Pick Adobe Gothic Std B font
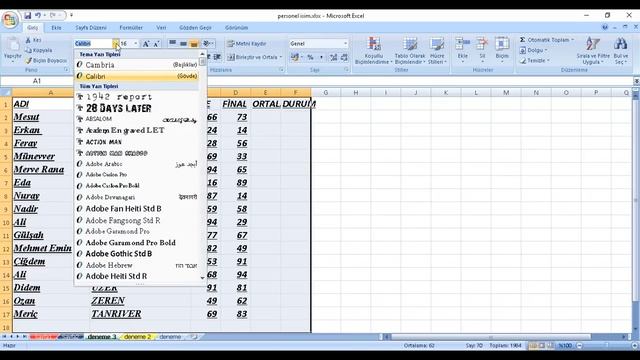Screen dimensions: 640x360 point(137,253)
